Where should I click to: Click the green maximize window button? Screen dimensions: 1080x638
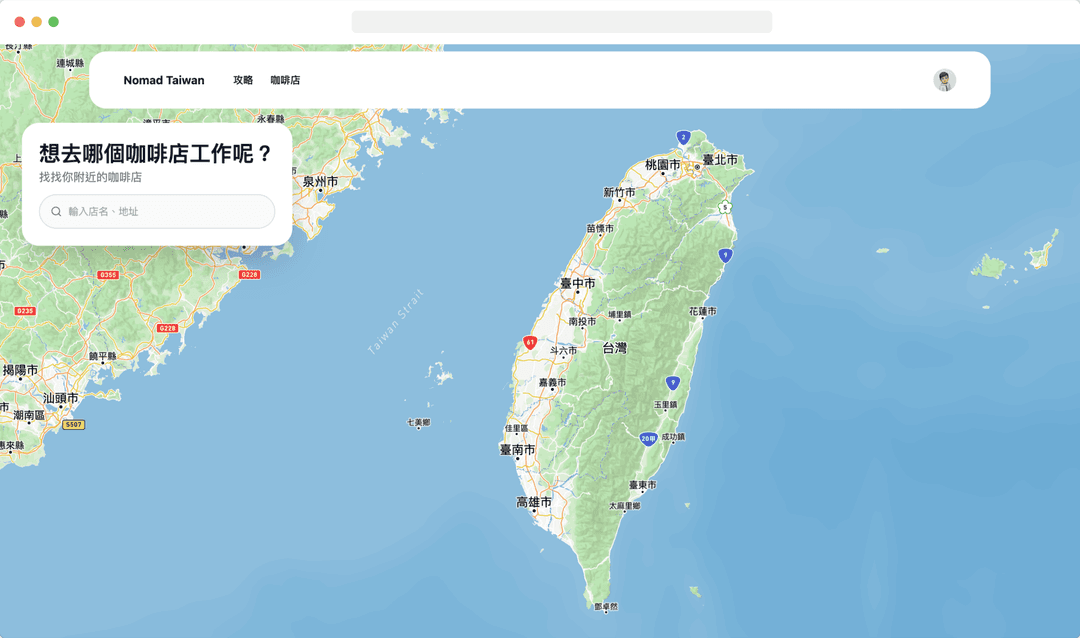point(54,22)
